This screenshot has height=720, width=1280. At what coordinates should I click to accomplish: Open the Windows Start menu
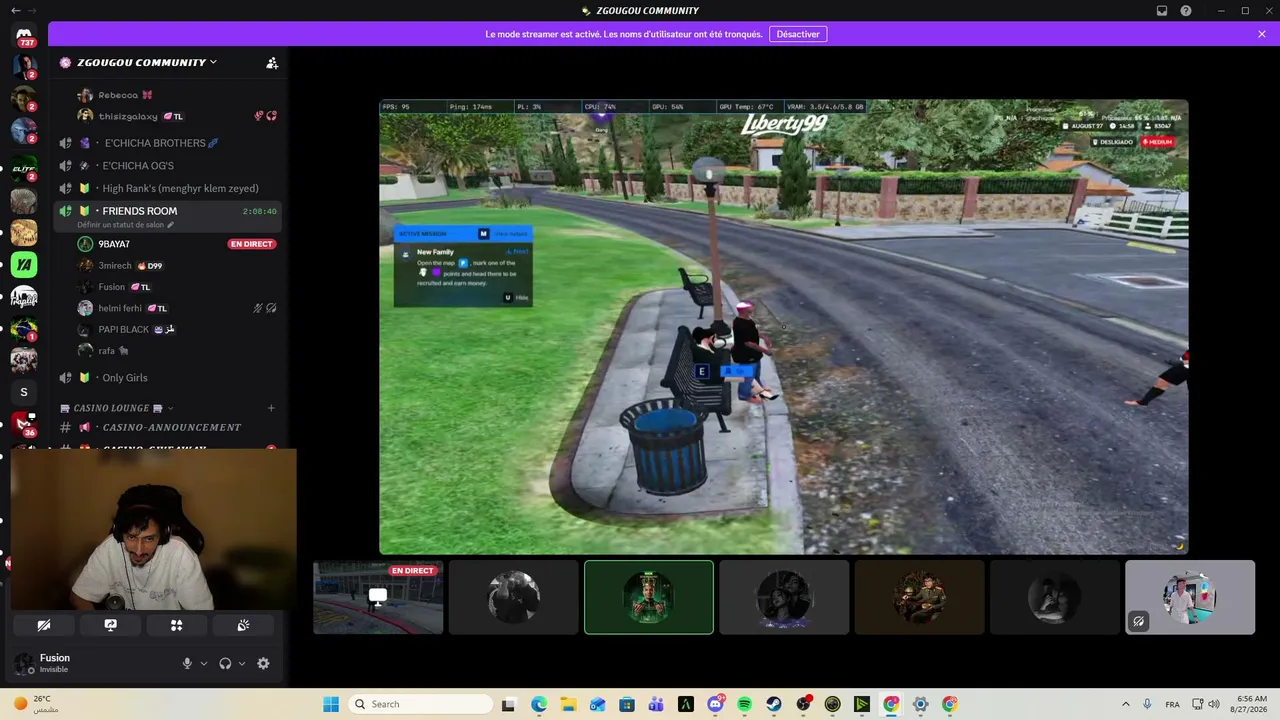pyautogui.click(x=331, y=704)
